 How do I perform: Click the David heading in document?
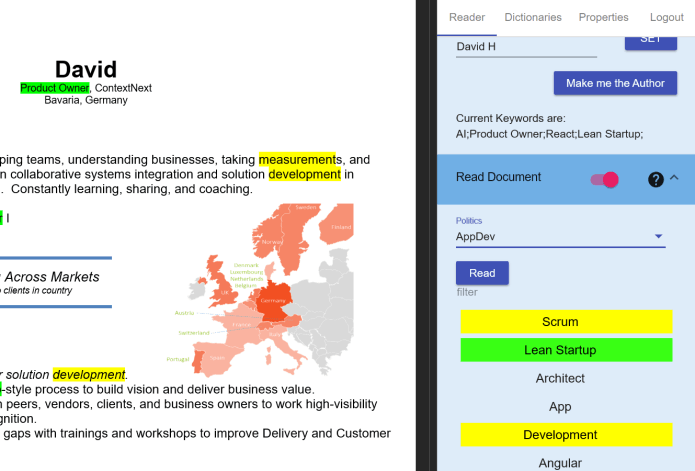coord(86,70)
